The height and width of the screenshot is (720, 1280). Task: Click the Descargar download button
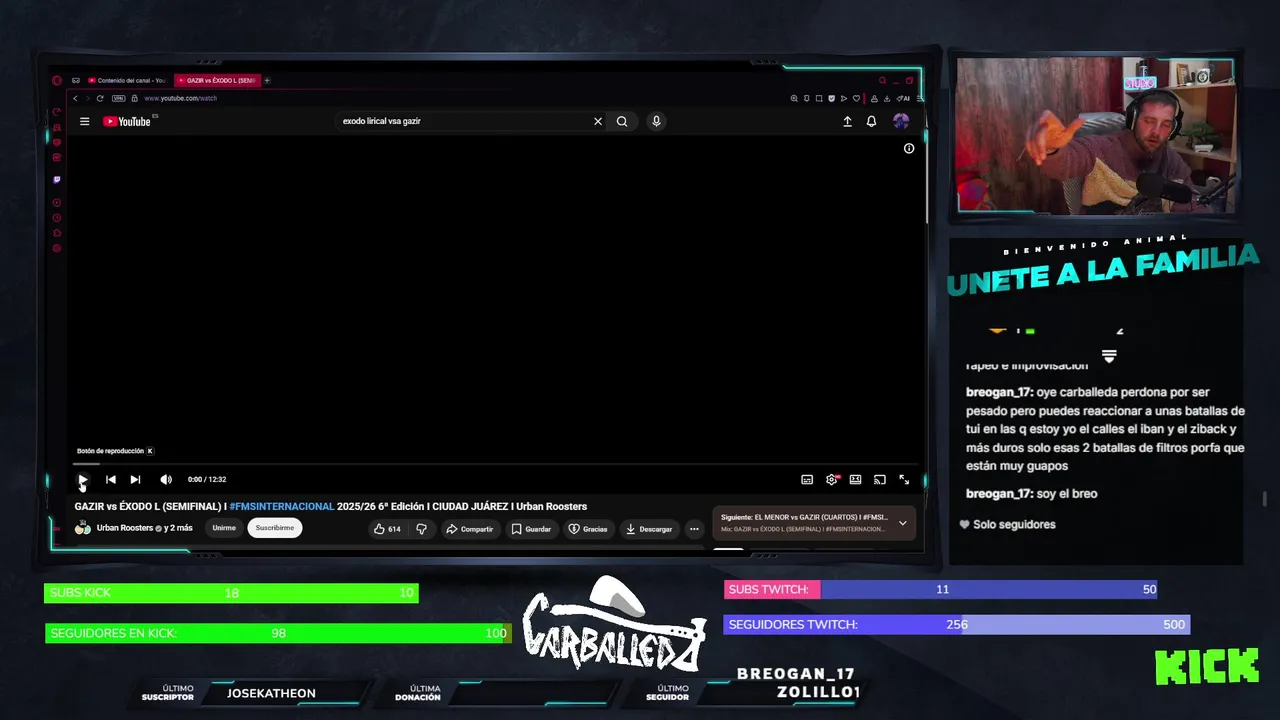click(x=649, y=529)
